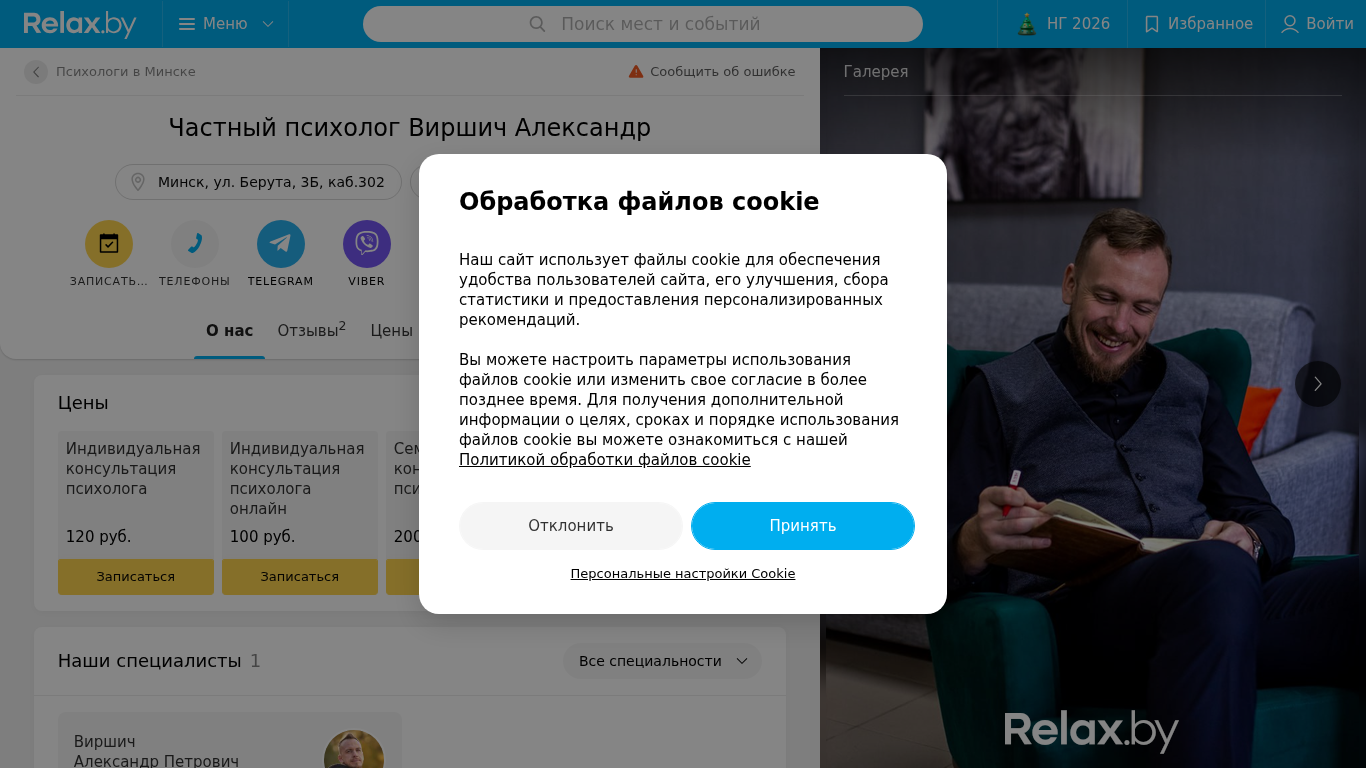Click the yellow calendar booking icon

click(x=109, y=244)
